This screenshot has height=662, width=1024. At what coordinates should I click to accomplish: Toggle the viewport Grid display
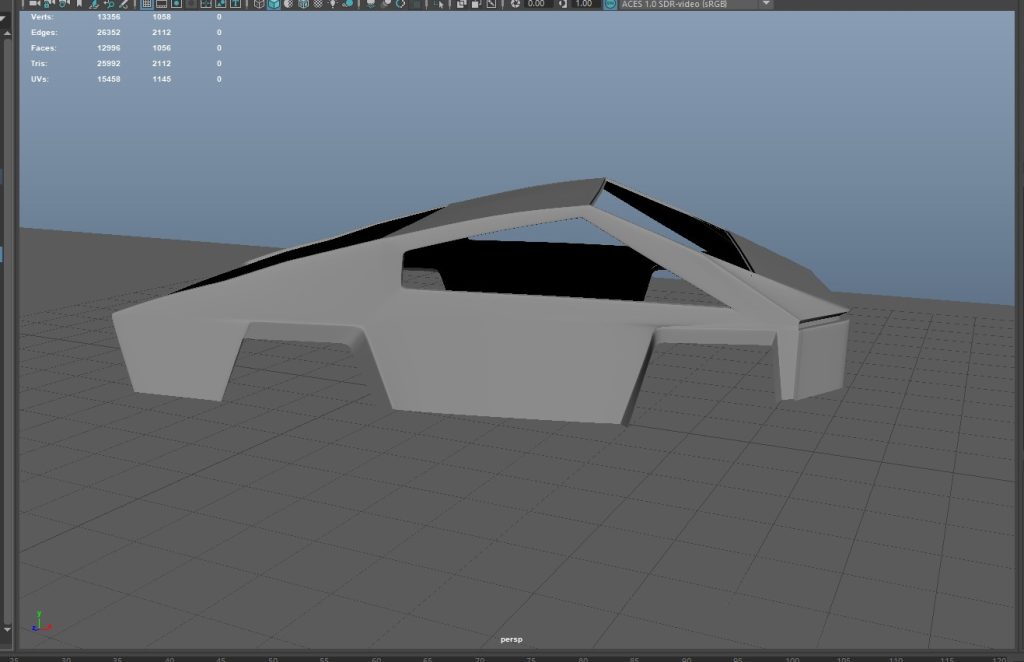click(147, 4)
